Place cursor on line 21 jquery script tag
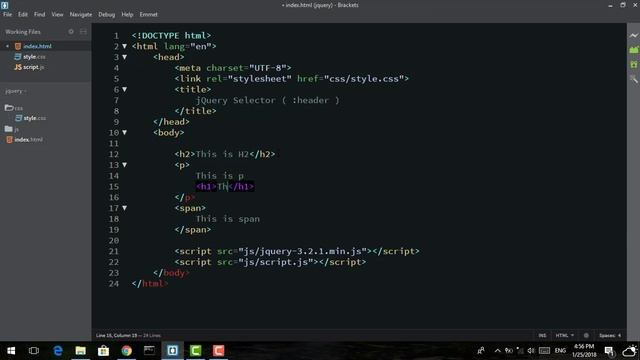This screenshot has width=640, height=360. pos(297,251)
